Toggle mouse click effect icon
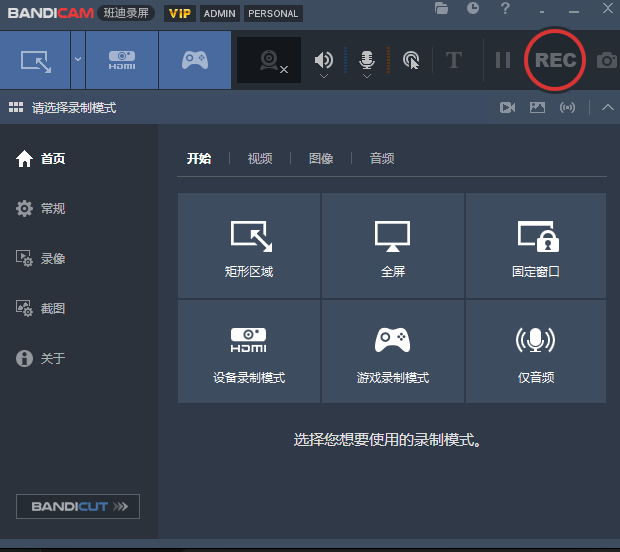This screenshot has width=620, height=552. click(411, 60)
